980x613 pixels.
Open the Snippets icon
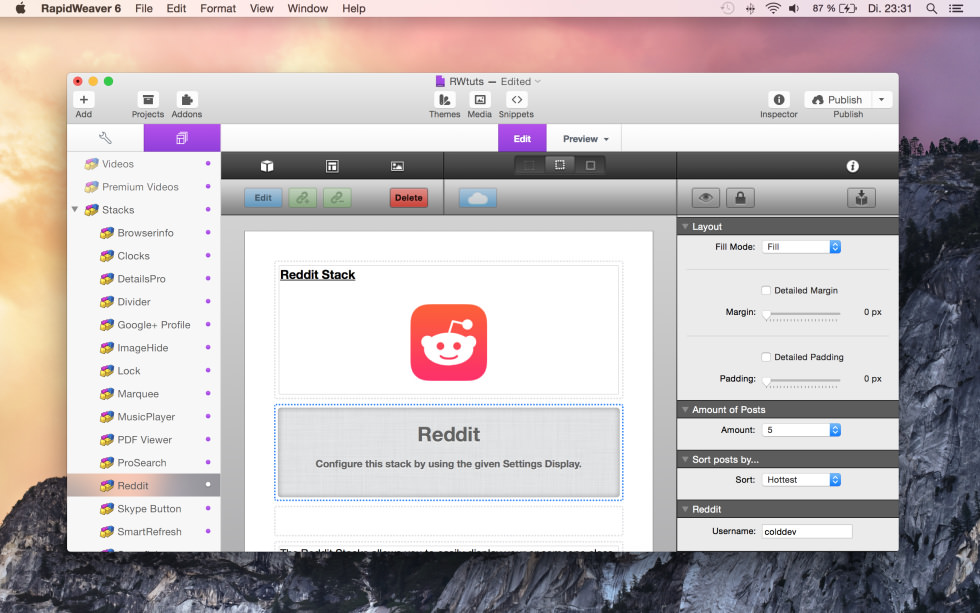pos(516,100)
